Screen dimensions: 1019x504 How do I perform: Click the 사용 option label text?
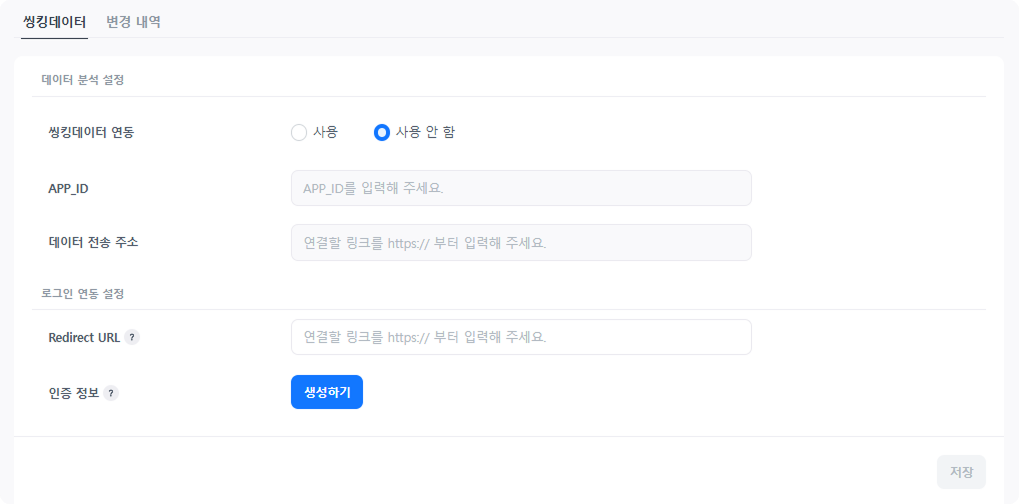click(325, 132)
